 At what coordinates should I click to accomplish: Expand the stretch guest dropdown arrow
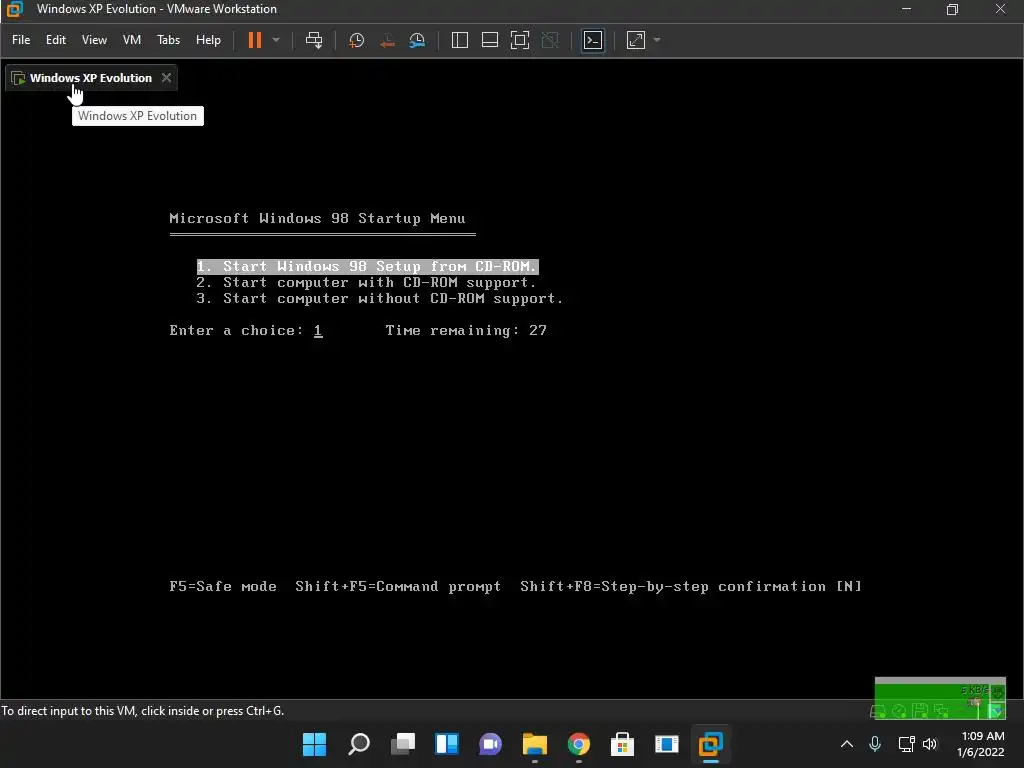click(657, 40)
